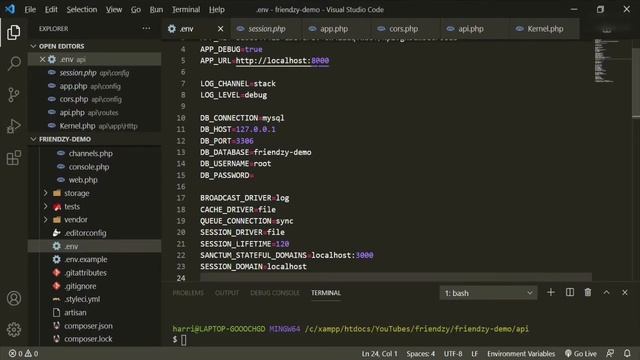Open the Terminal menu
The height and width of the screenshot is (360, 640).
[186, 9]
